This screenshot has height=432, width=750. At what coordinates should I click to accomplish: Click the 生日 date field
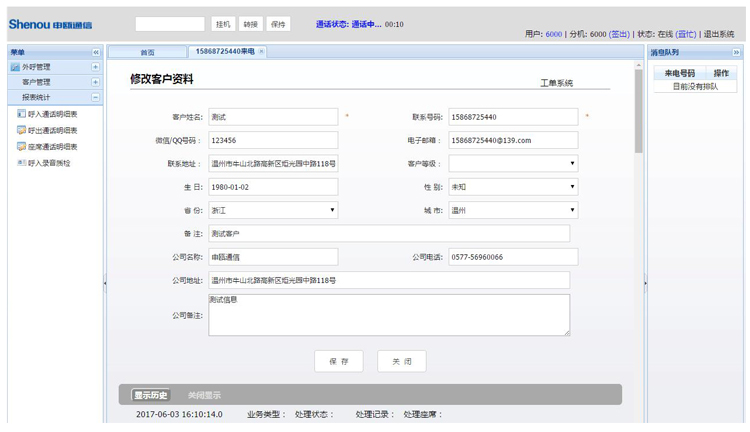pyautogui.click(x=273, y=187)
